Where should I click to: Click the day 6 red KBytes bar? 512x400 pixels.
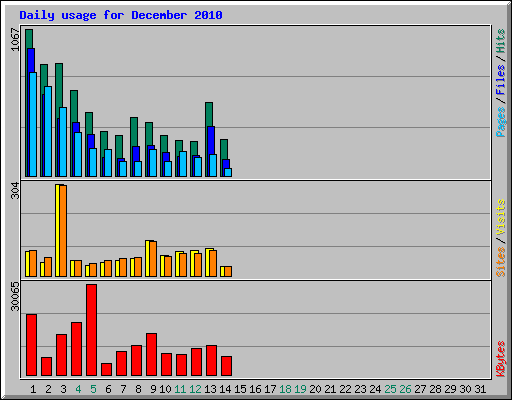coord(107,369)
